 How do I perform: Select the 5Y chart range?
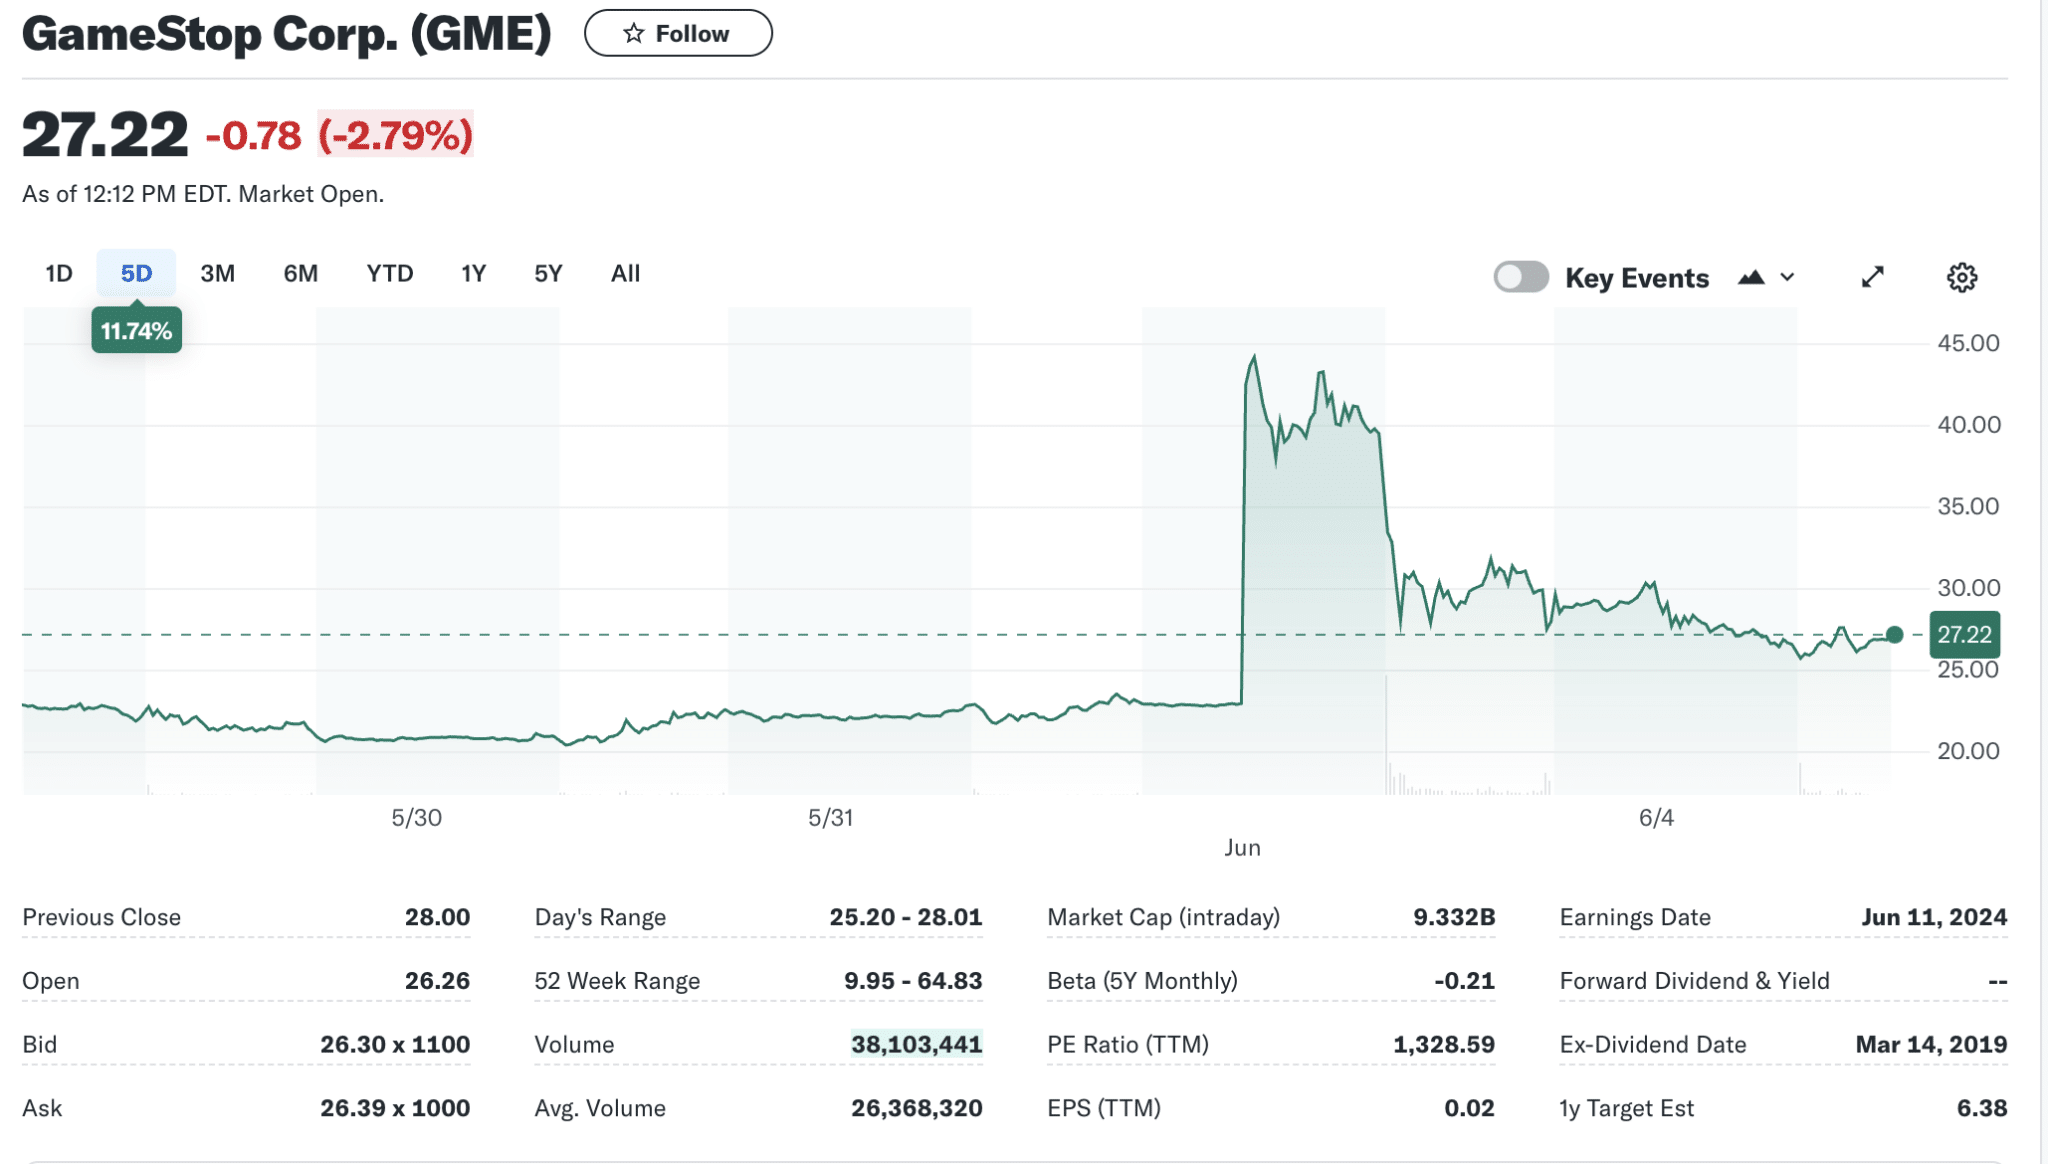click(548, 273)
